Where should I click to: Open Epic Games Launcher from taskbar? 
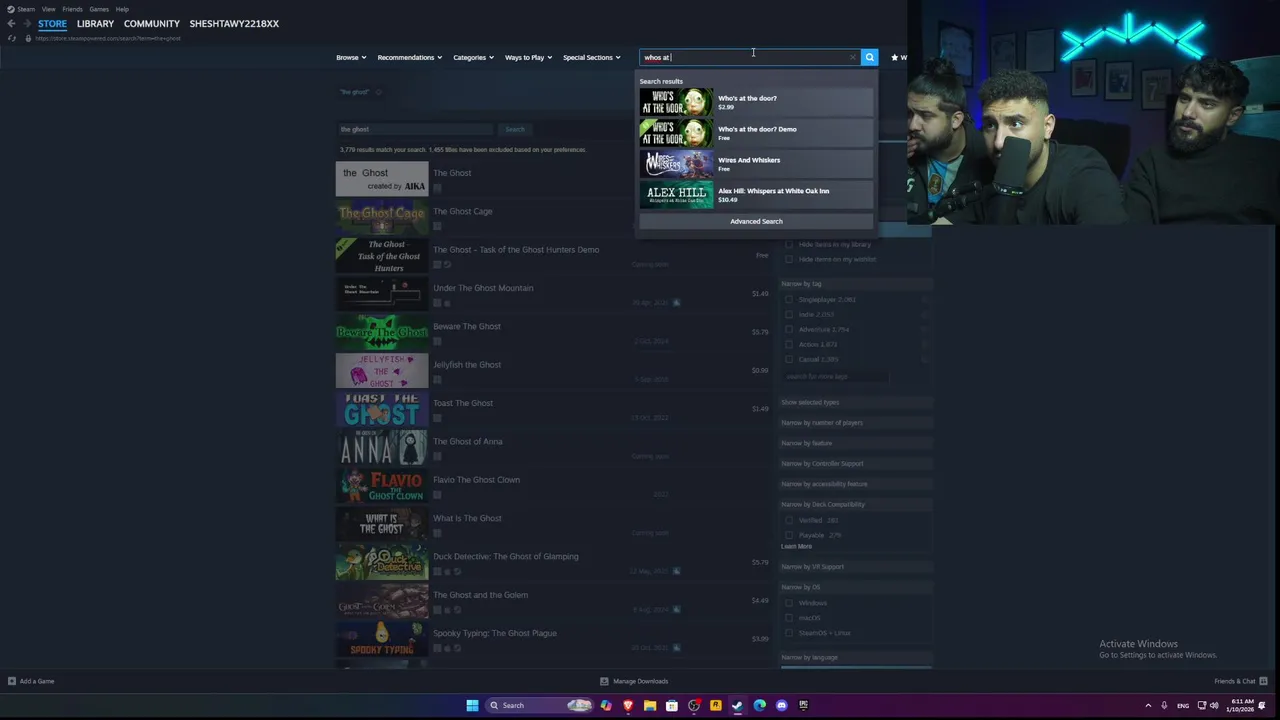point(803,705)
